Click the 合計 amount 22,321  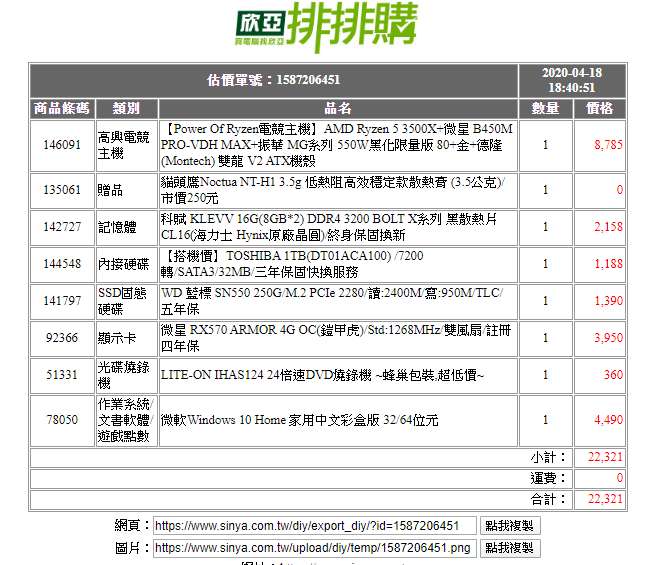605,499
